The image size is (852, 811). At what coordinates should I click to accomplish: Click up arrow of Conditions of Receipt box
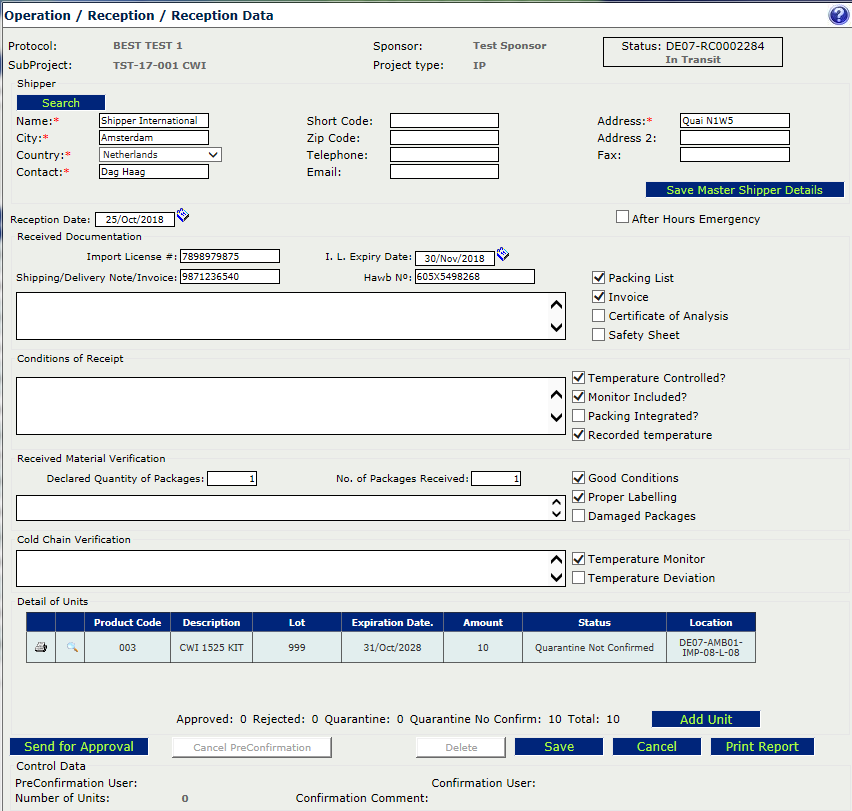[x=556, y=395]
